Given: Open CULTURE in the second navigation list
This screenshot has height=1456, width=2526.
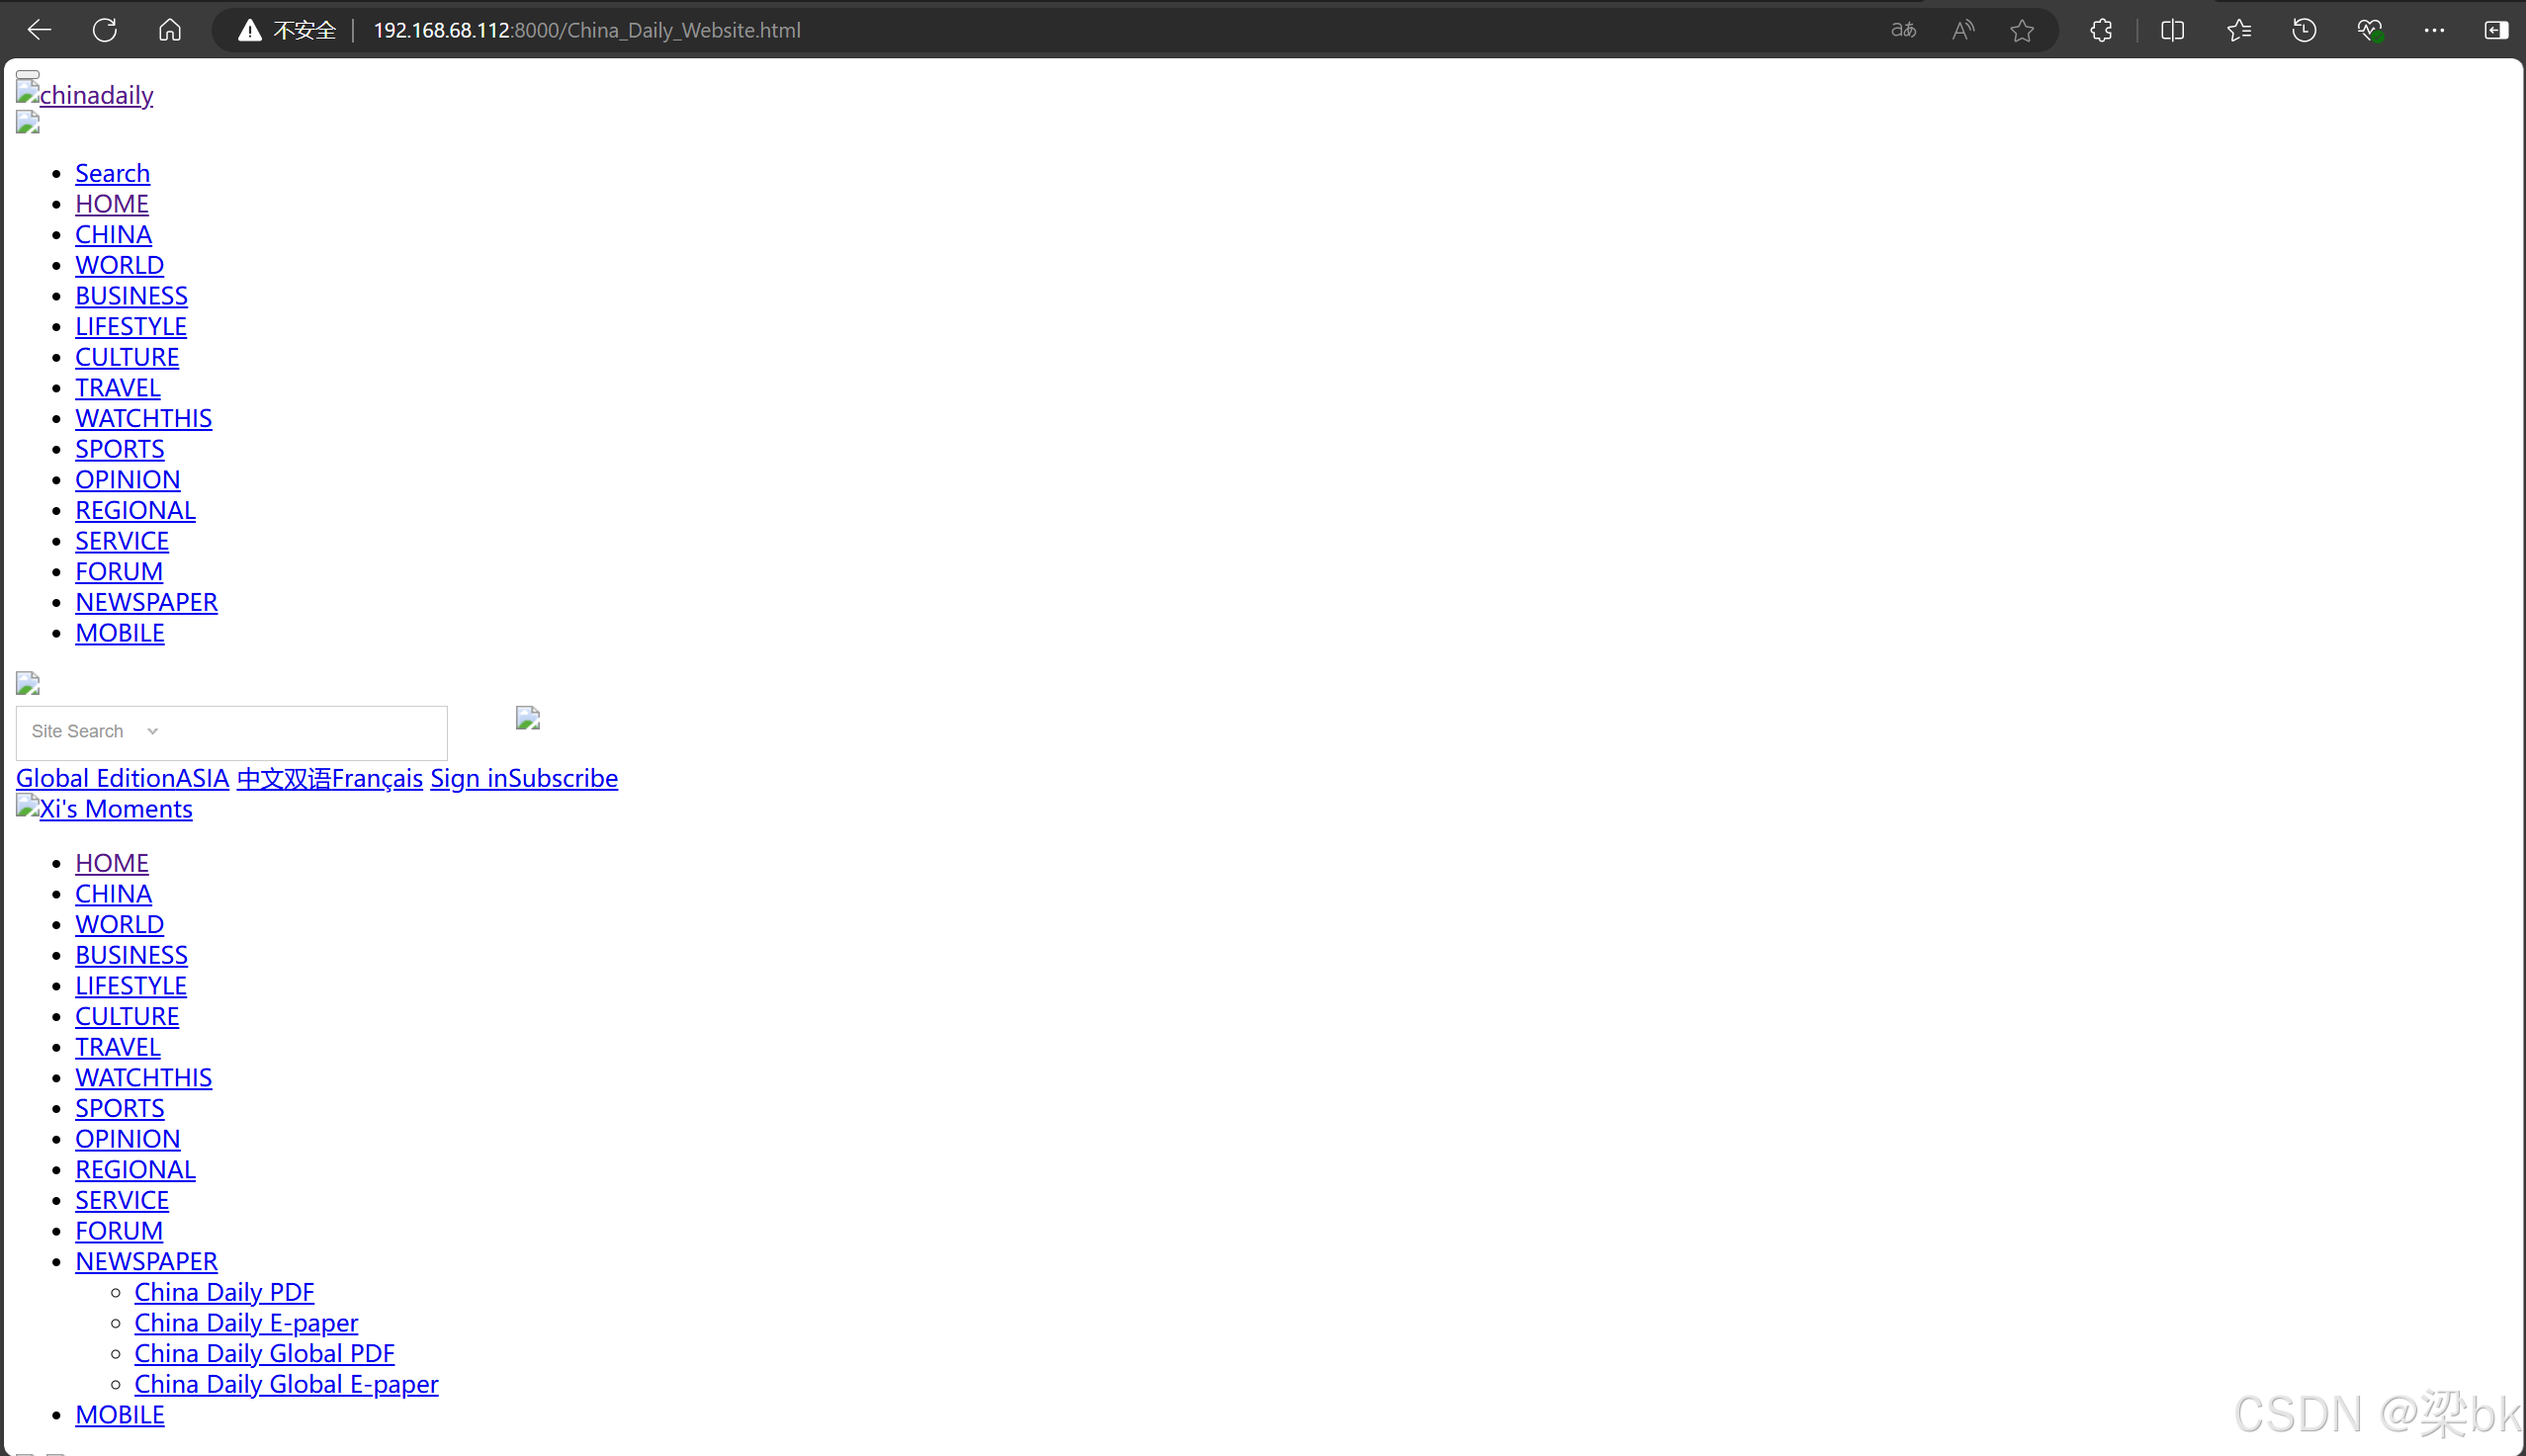Looking at the screenshot, I should click(x=127, y=1016).
